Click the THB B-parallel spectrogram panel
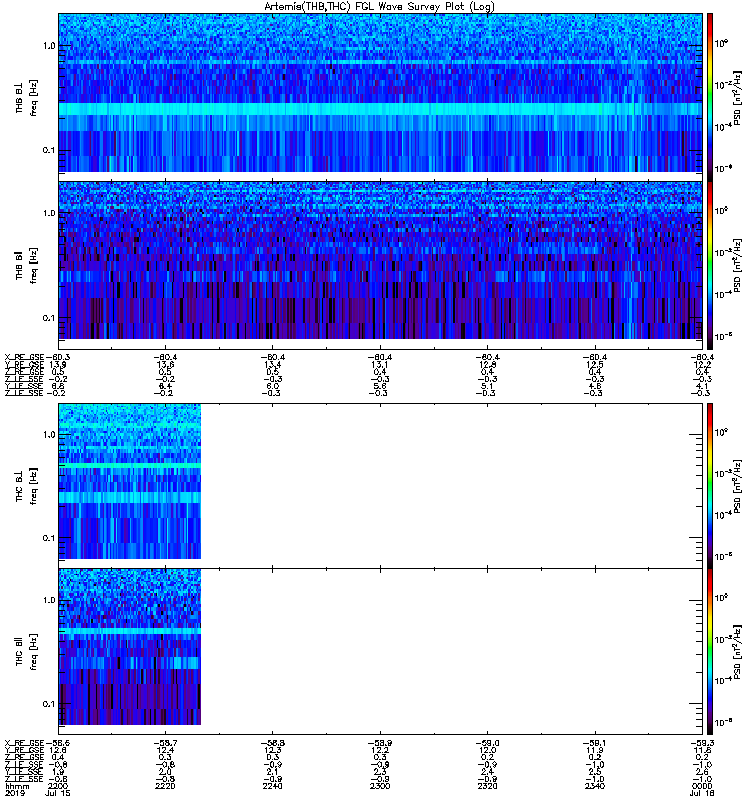The image size is (750, 800). 380,260
